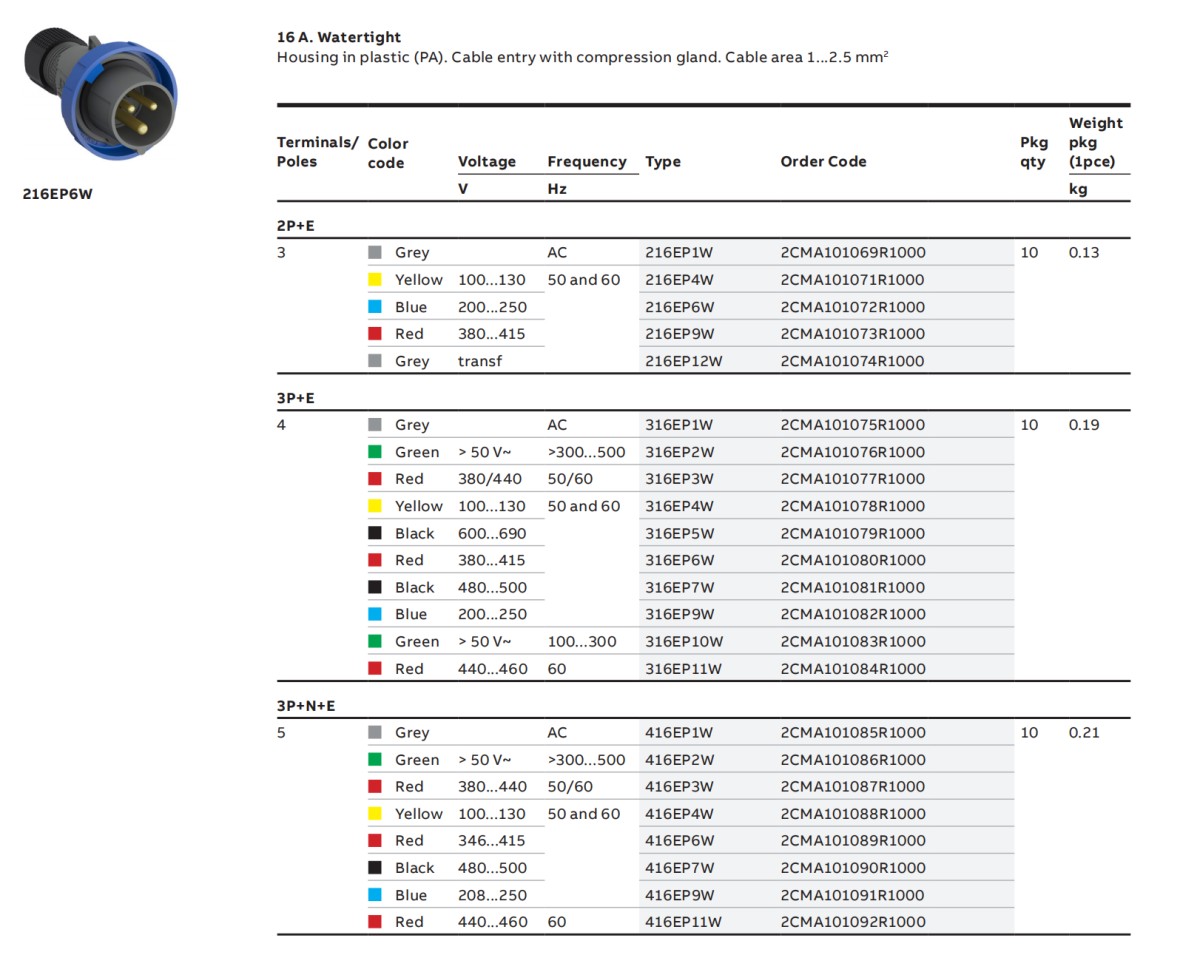This screenshot has width=1200, height=958.
Task: Click the weight value 0.13
Action: coord(1084,253)
